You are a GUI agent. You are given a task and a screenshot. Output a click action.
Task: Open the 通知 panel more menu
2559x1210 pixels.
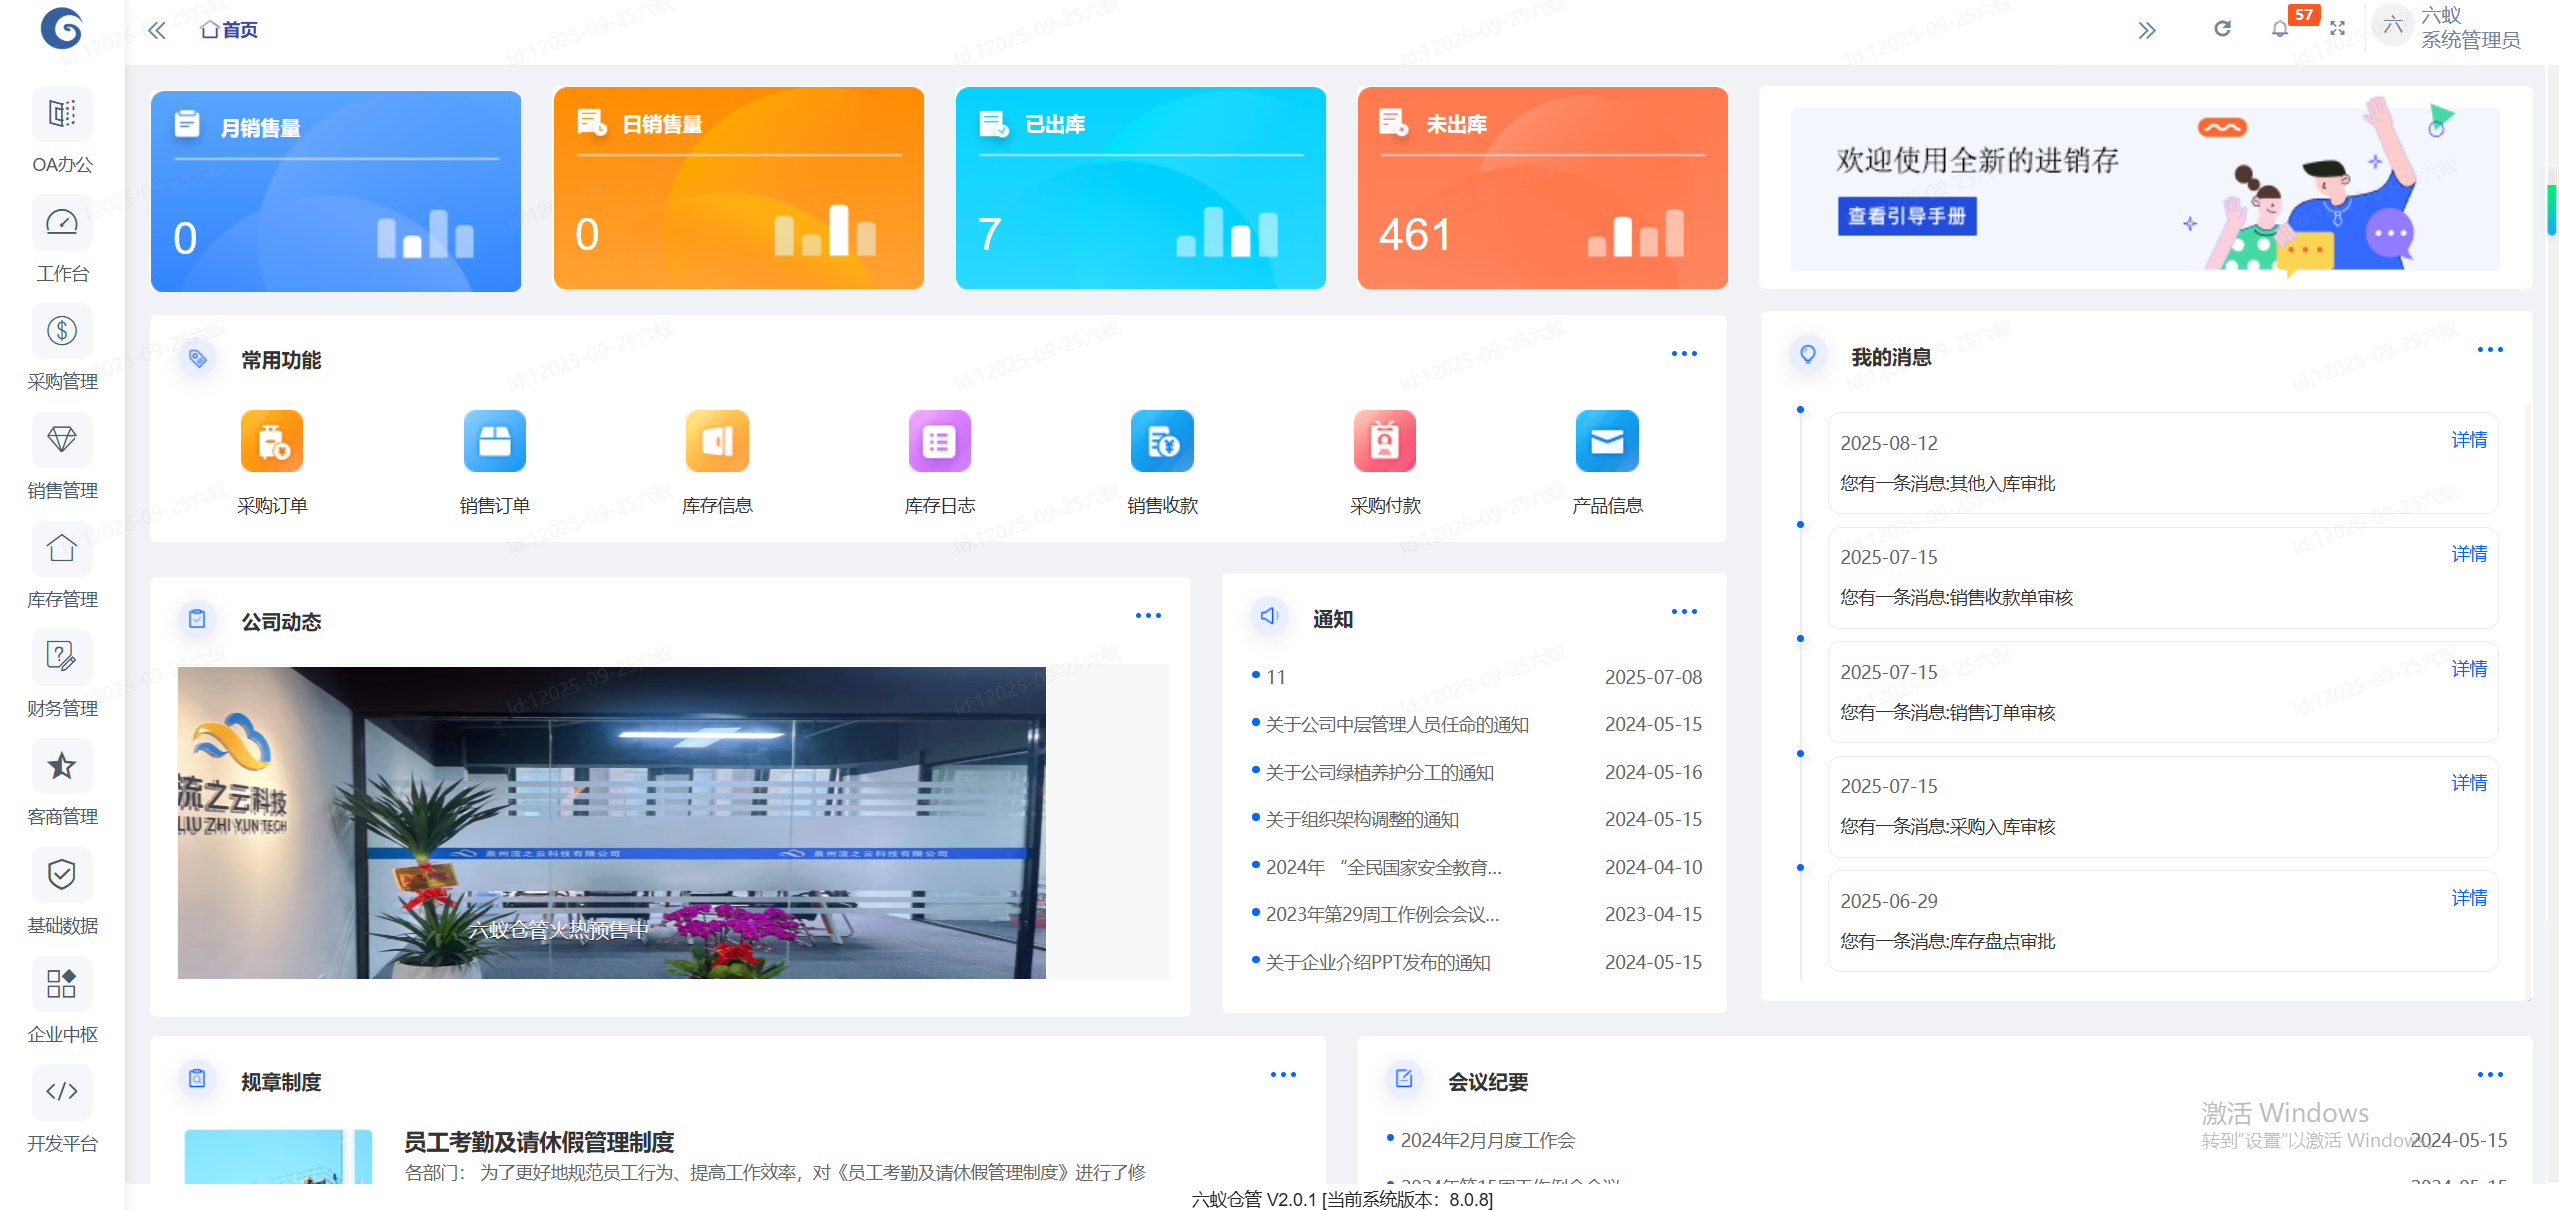(1684, 611)
